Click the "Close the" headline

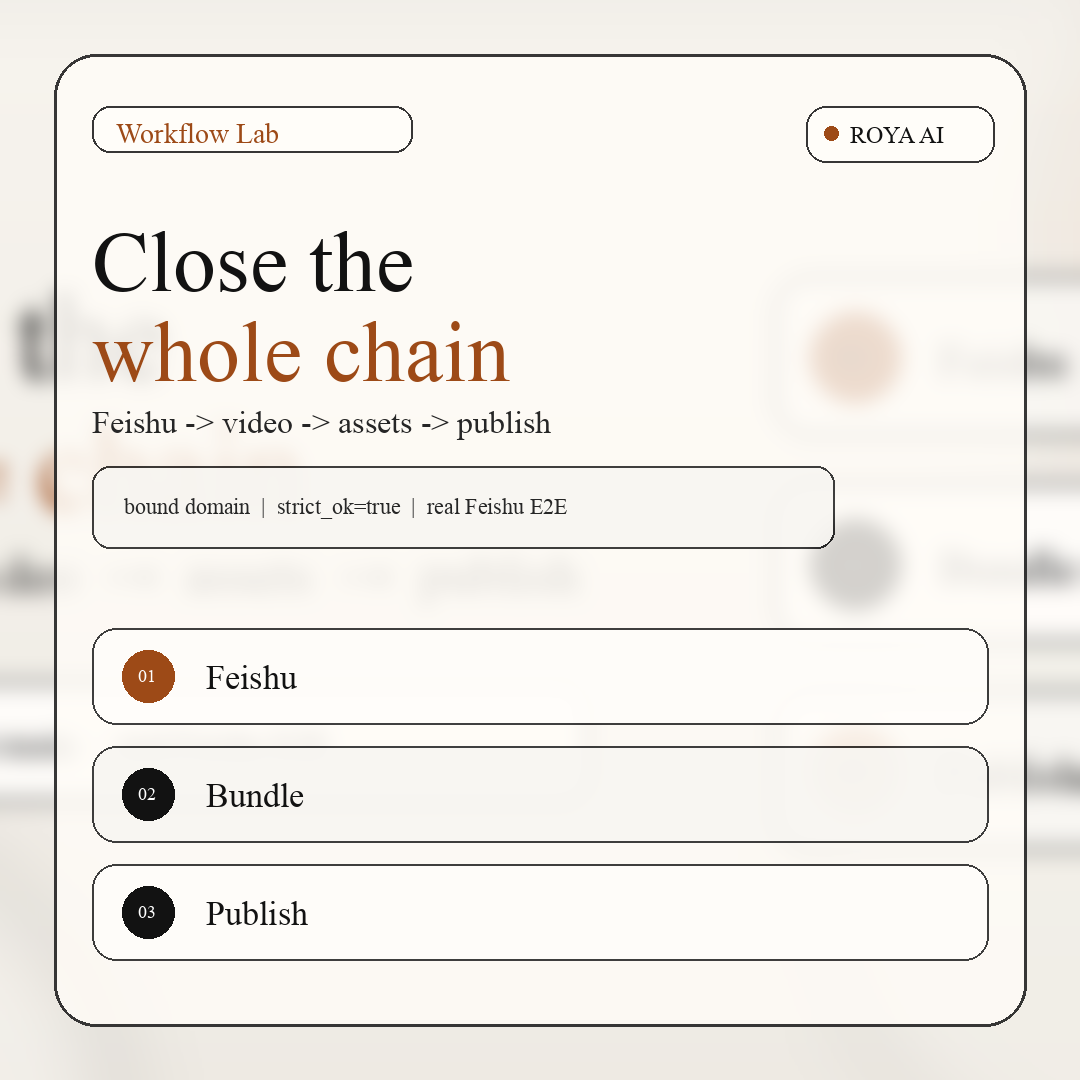click(253, 262)
